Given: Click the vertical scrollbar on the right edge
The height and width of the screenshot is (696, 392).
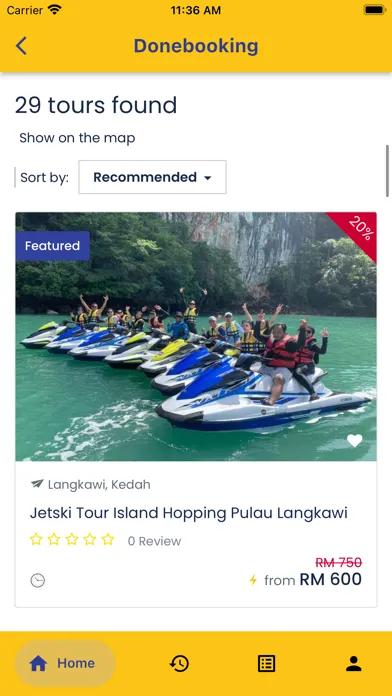Looking at the screenshot, I should point(387,171).
